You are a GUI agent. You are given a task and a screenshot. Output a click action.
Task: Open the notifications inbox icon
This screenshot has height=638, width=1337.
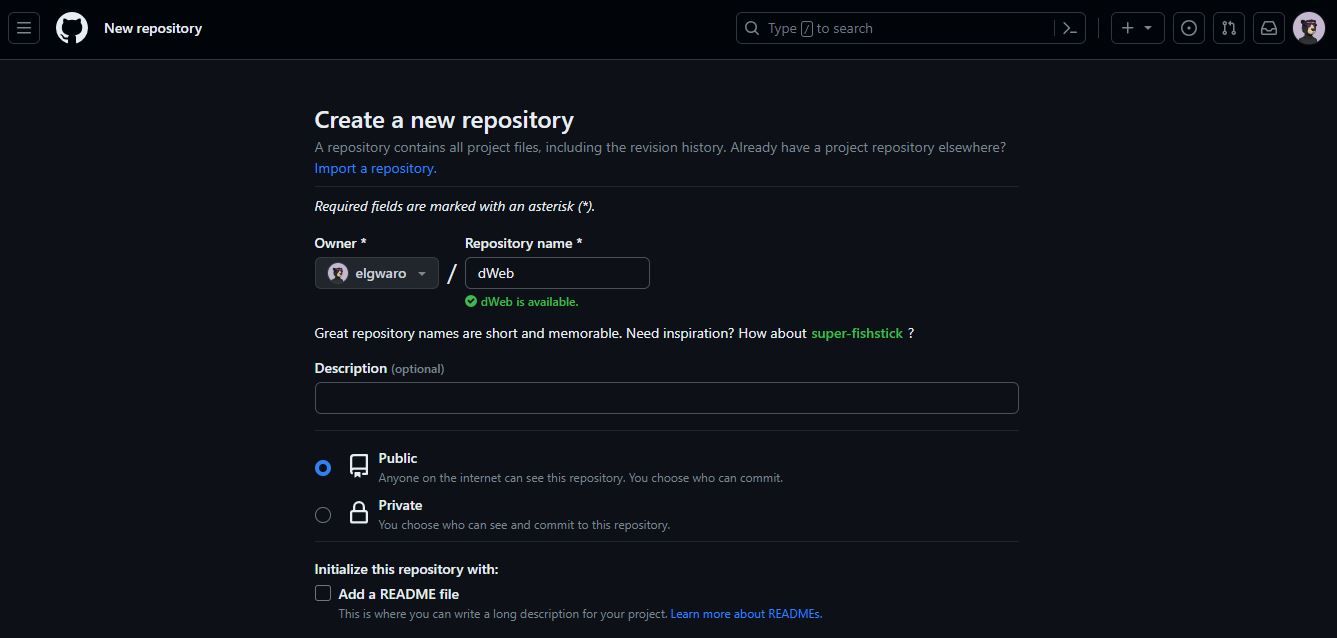point(1268,27)
